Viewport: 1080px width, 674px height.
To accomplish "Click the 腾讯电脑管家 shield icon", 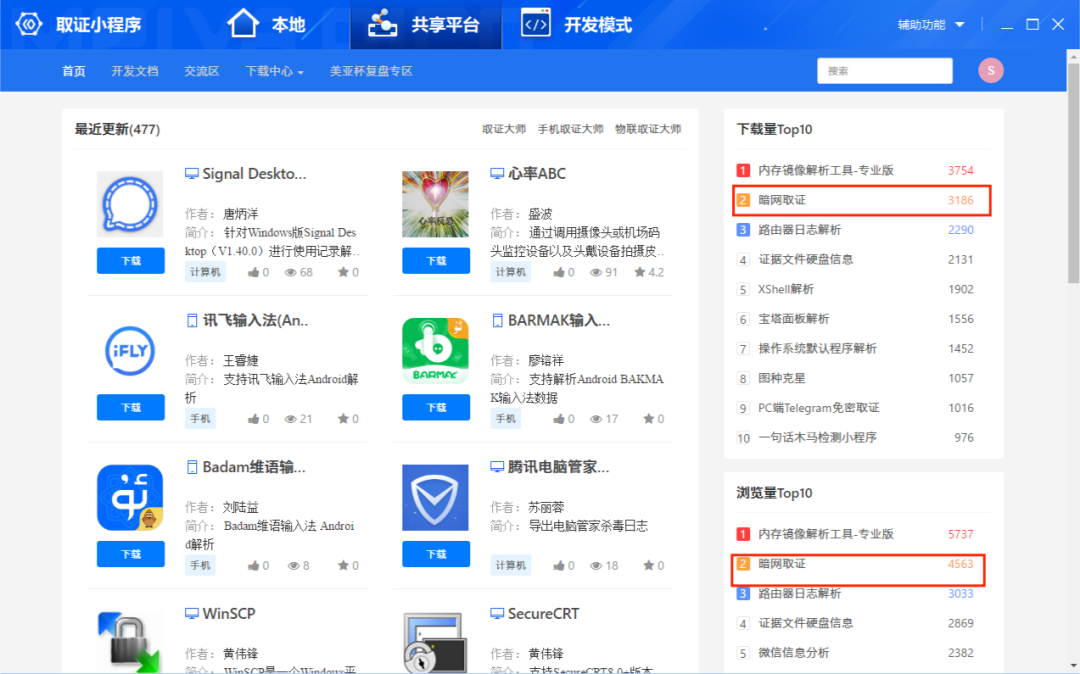I will [x=435, y=498].
